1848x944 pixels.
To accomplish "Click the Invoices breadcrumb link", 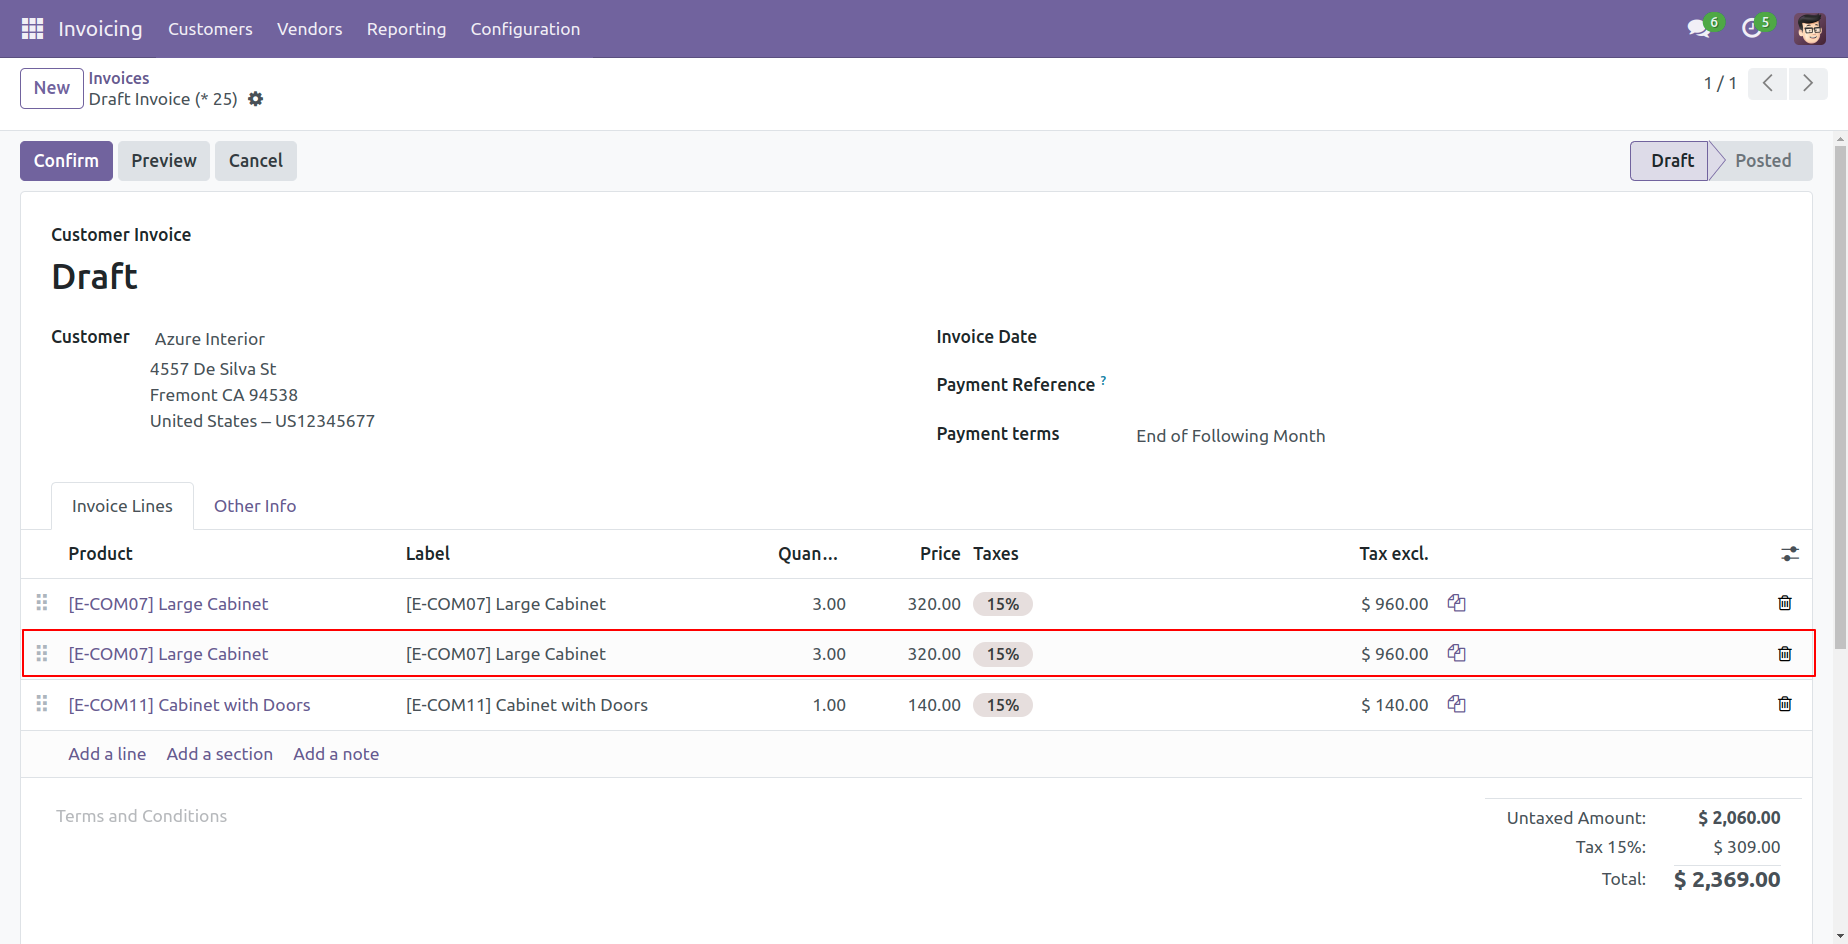I will tap(119, 78).
